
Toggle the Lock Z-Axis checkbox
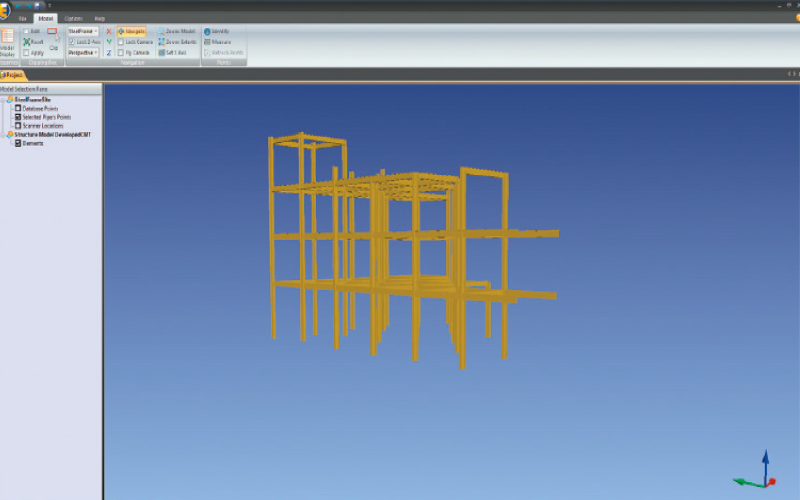pos(72,42)
